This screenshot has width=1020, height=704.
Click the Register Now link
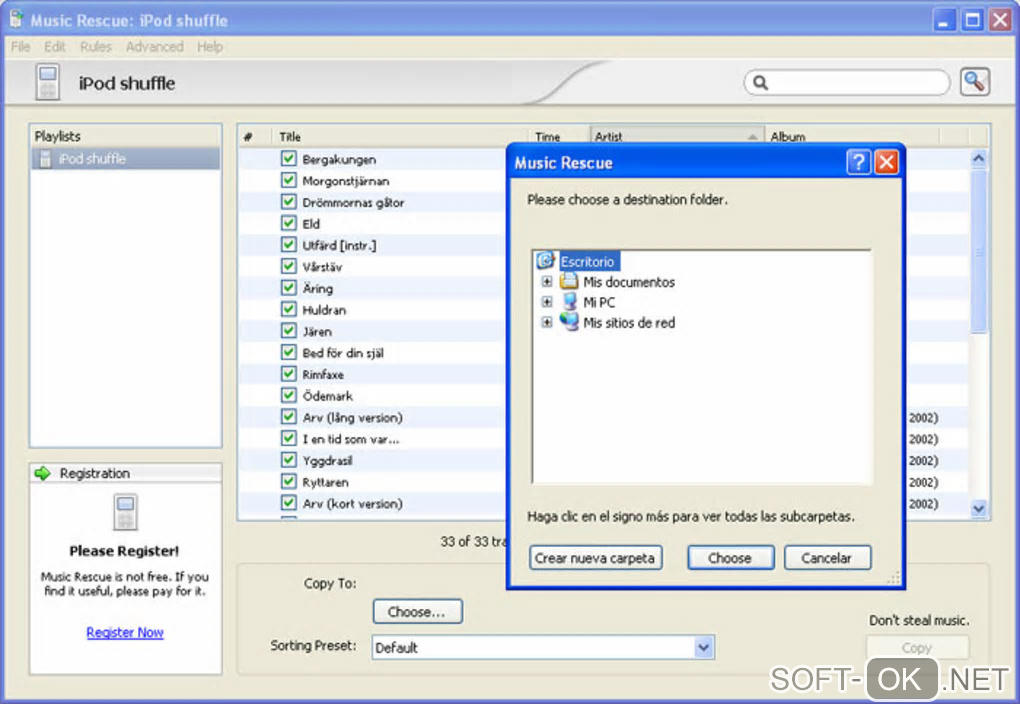(125, 632)
